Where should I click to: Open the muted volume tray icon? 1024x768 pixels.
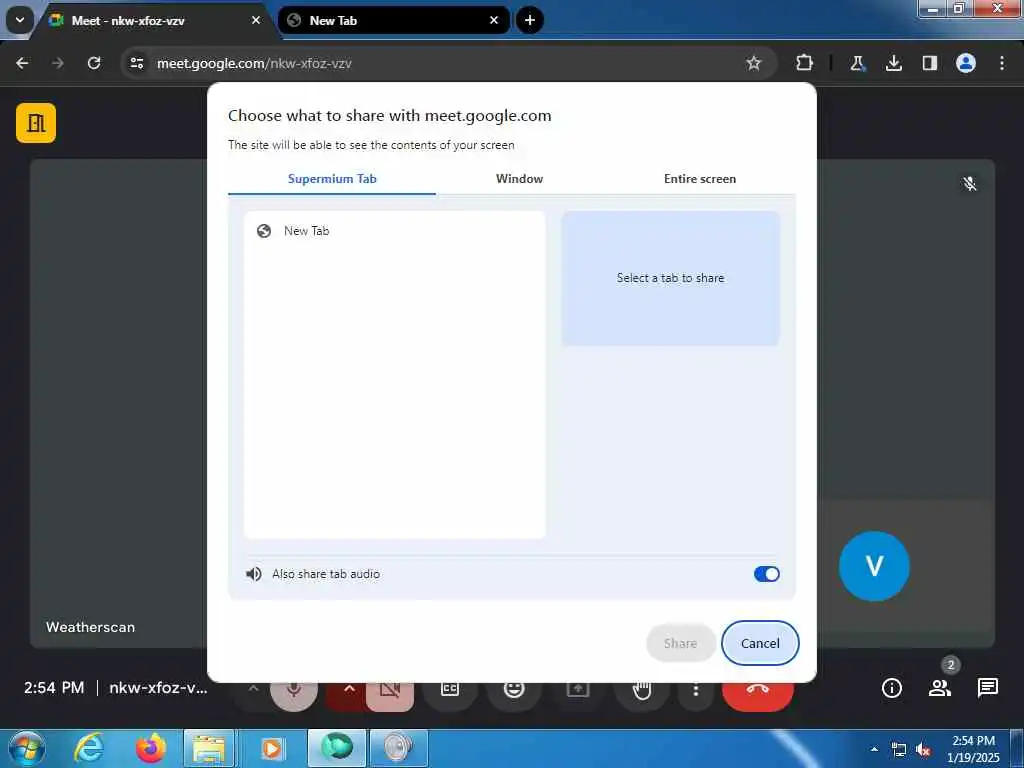point(923,750)
